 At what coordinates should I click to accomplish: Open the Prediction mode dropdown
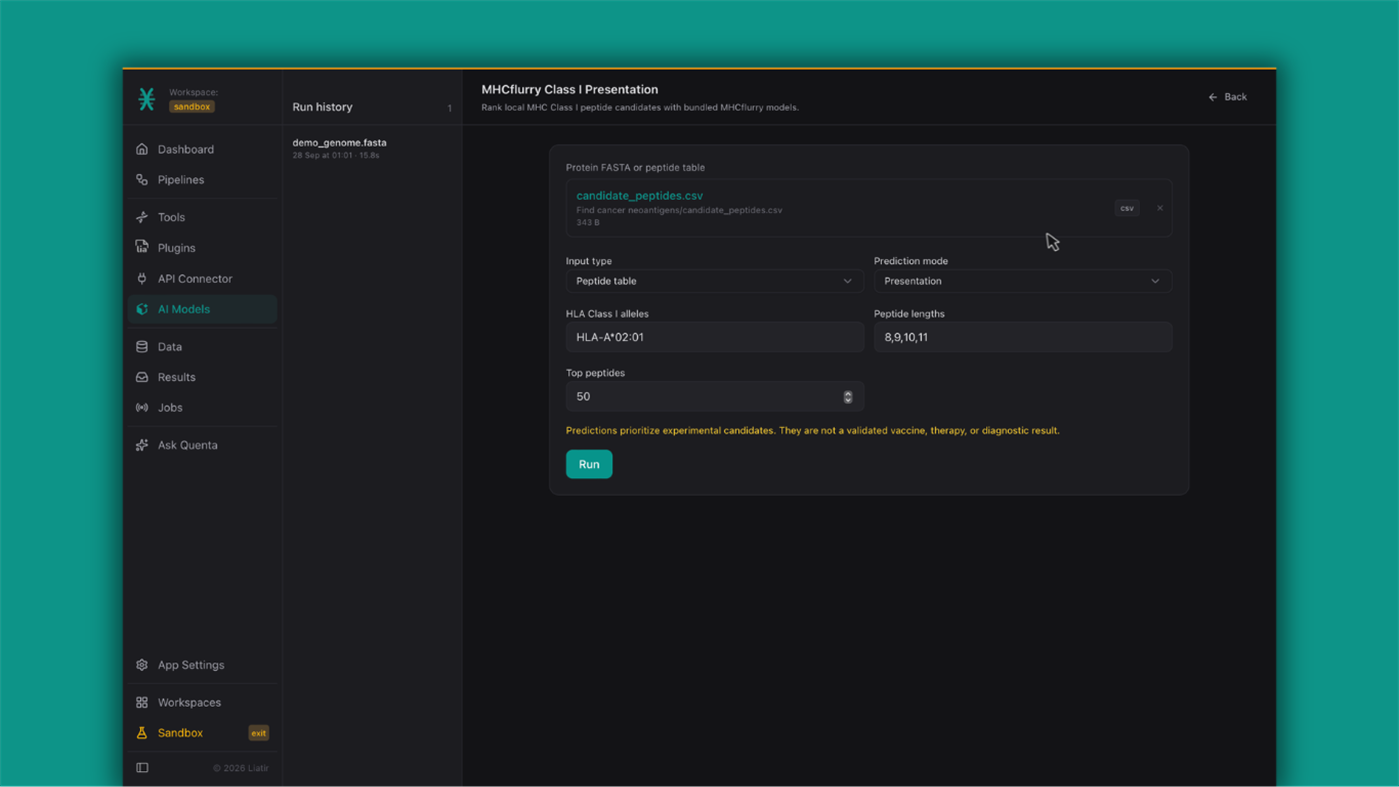[x=1023, y=281]
